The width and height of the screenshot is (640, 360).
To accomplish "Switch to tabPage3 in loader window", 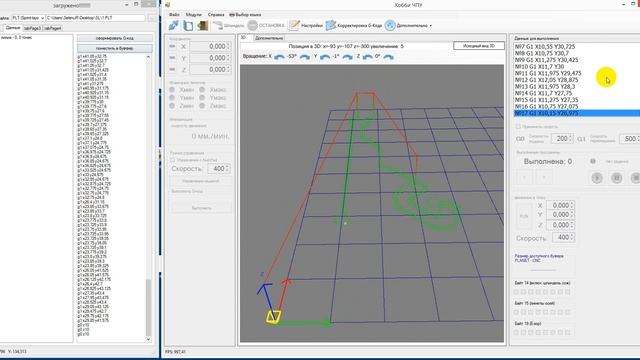I will click(32, 28).
